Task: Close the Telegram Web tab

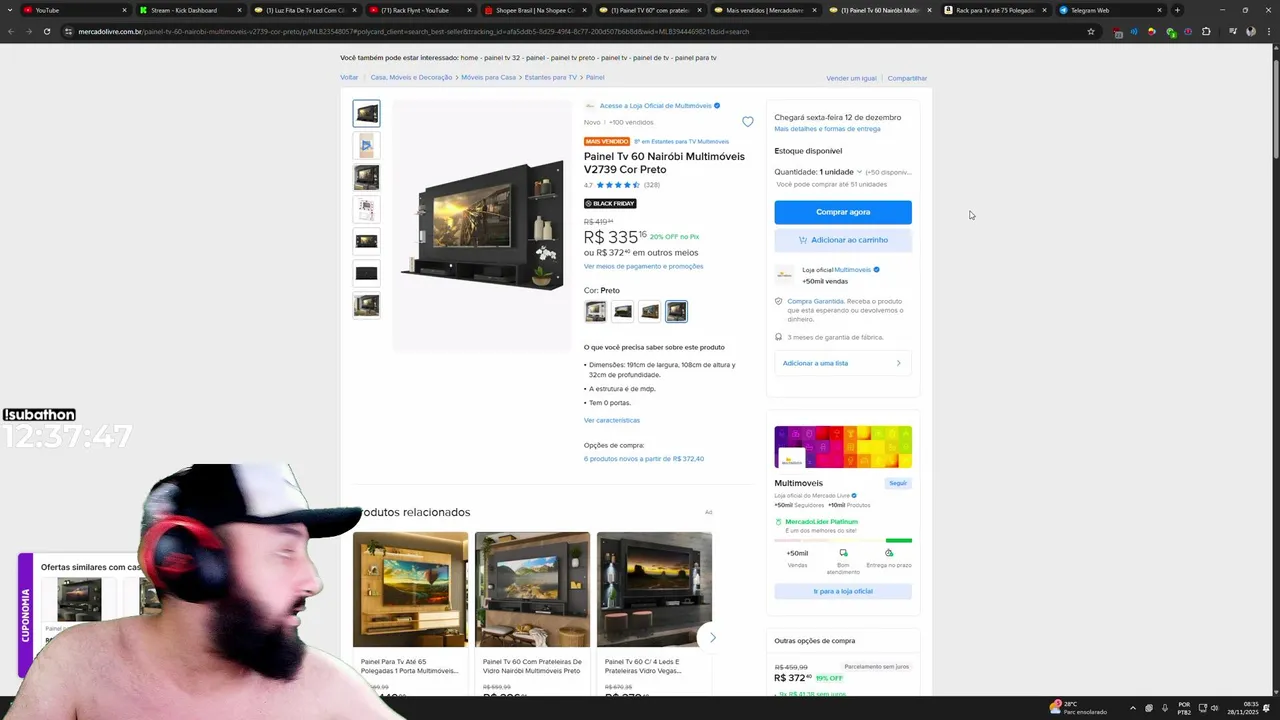Action: [x=1160, y=10]
